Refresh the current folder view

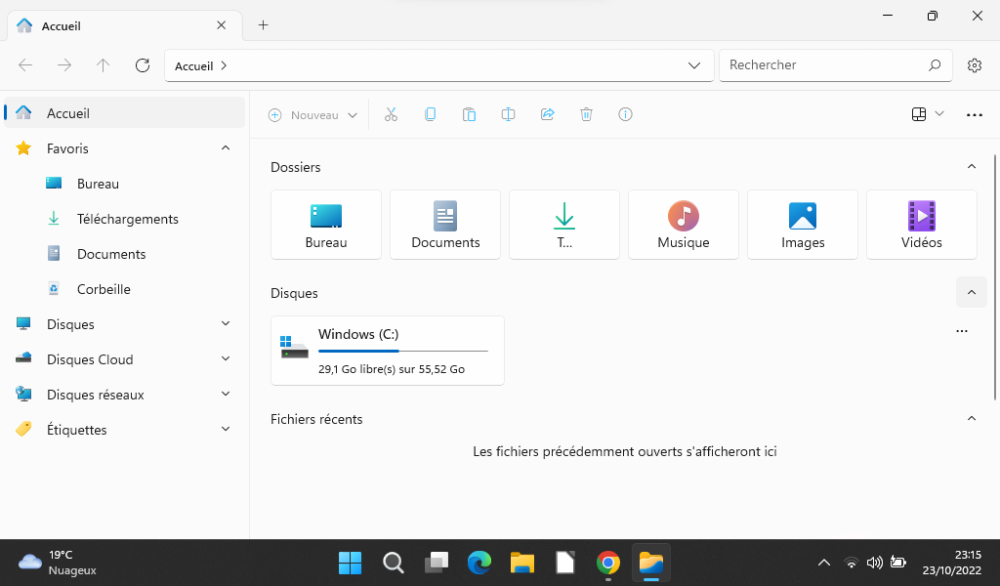tap(143, 65)
